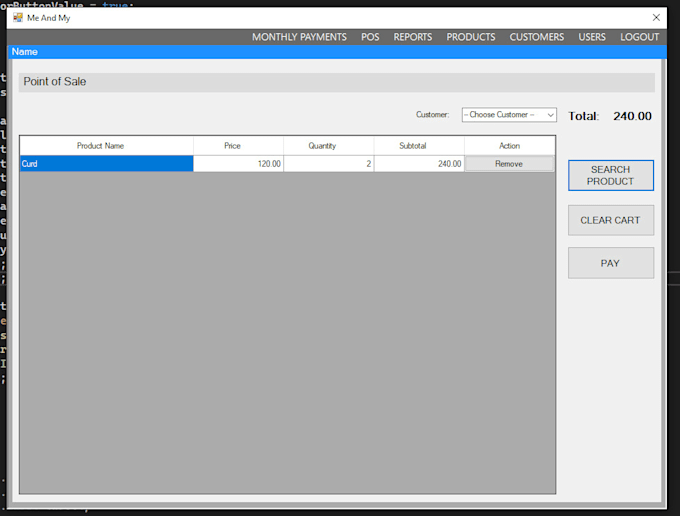Remove the Curd item from cart
The height and width of the screenshot is (516, 680).
pos(509,164)
